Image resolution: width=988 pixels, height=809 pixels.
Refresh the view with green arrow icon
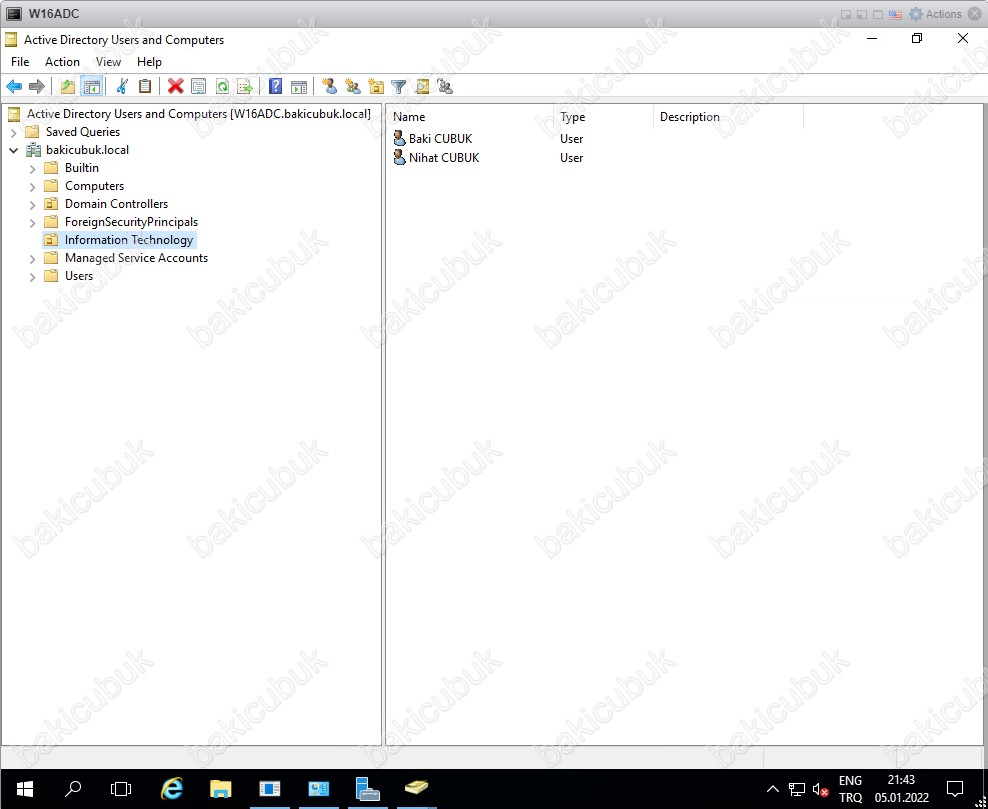222,86
